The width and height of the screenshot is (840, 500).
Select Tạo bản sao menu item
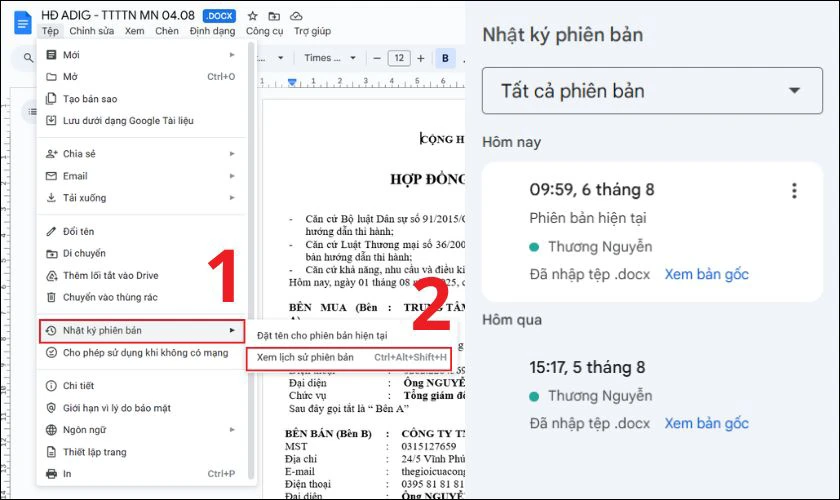[141, 99]
